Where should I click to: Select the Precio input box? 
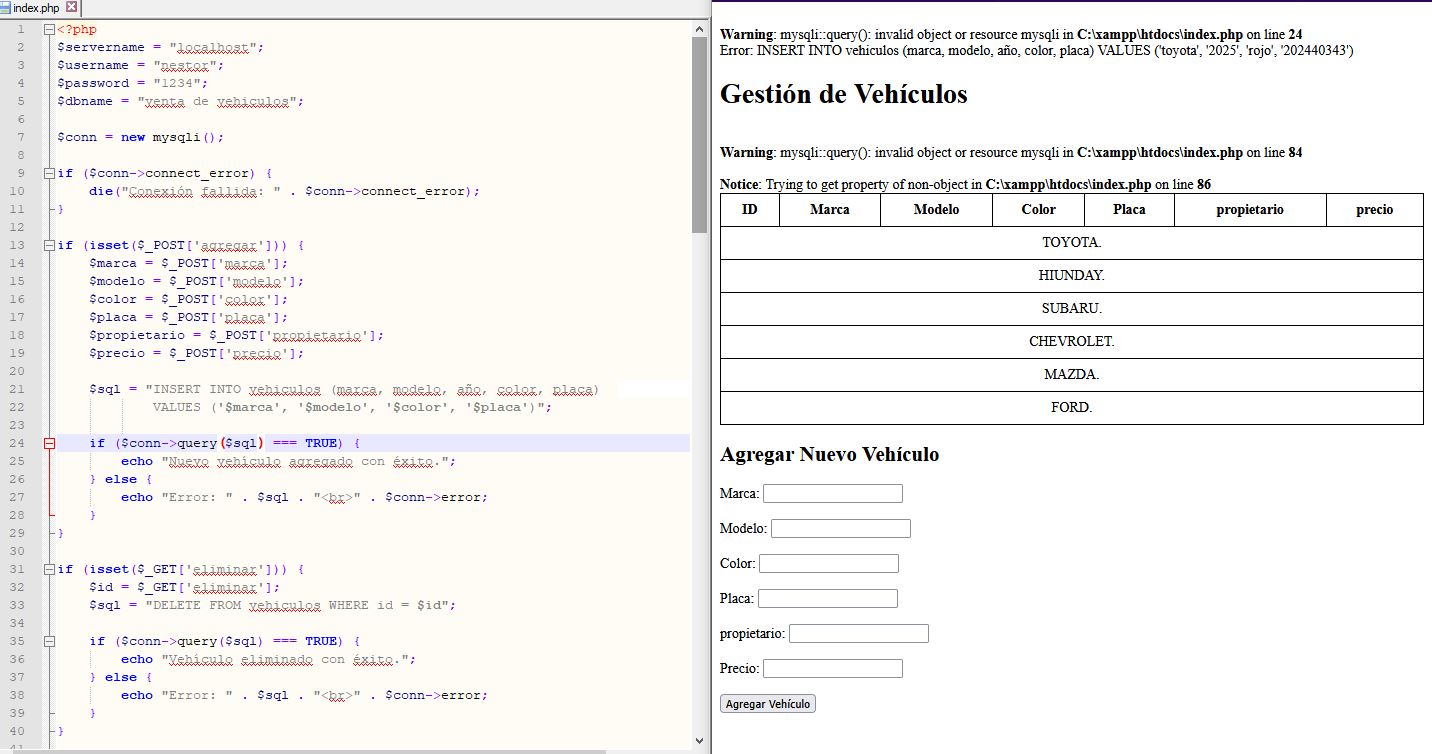832,669
